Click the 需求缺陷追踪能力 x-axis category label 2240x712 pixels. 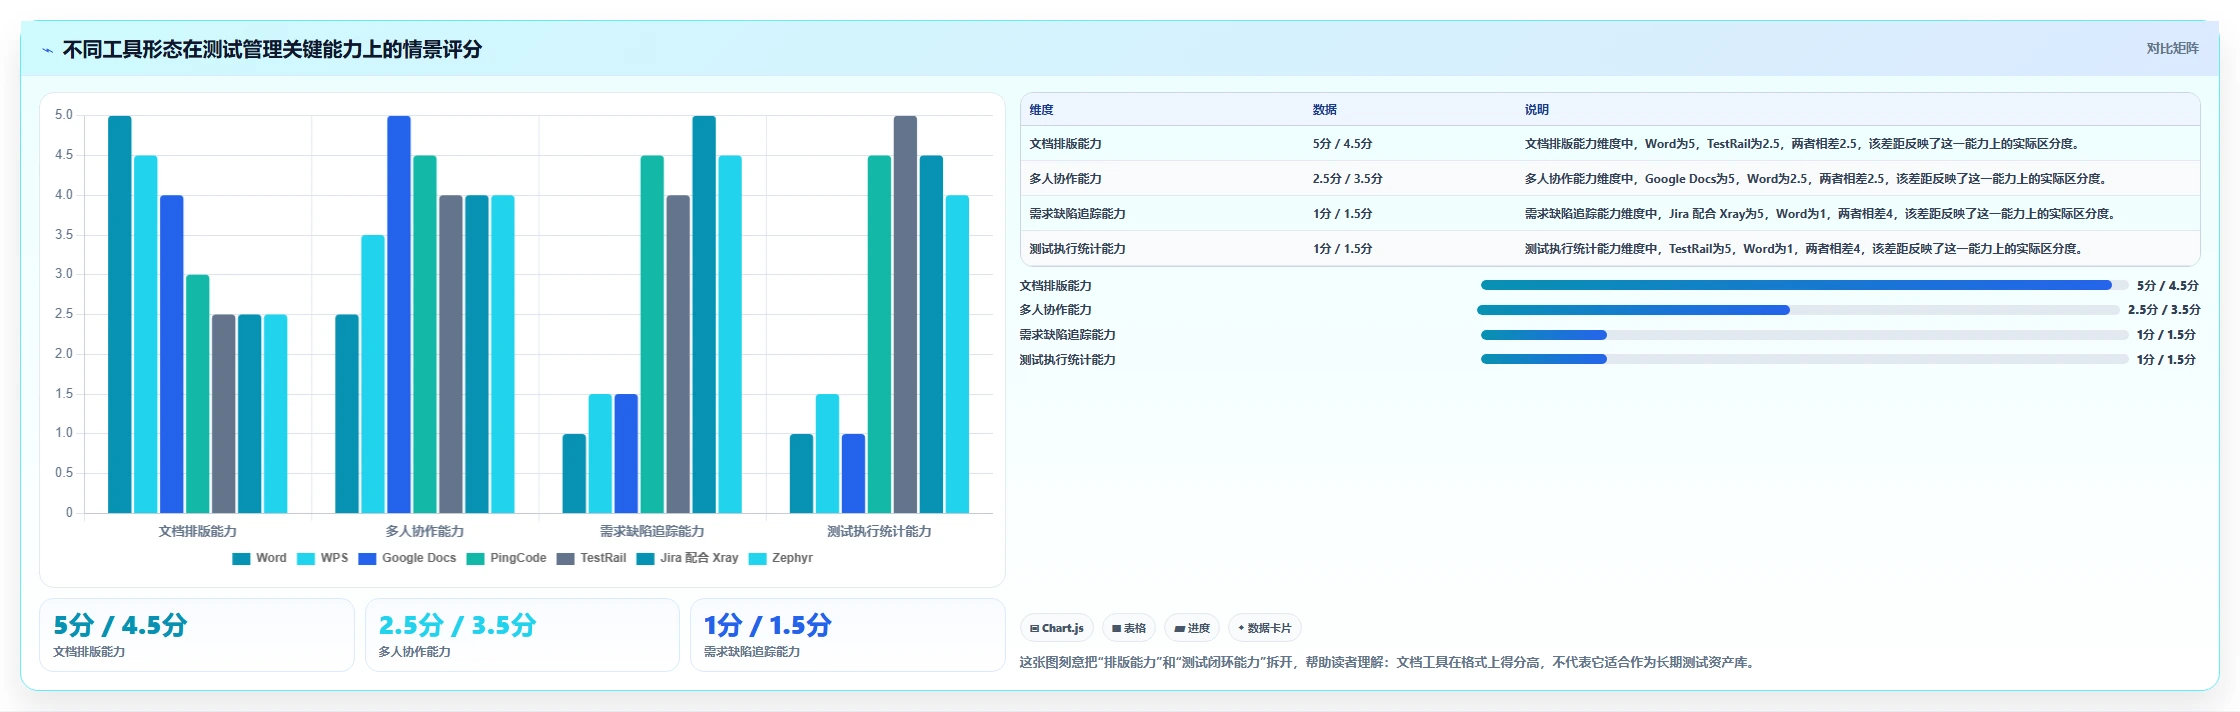point(652,531)
